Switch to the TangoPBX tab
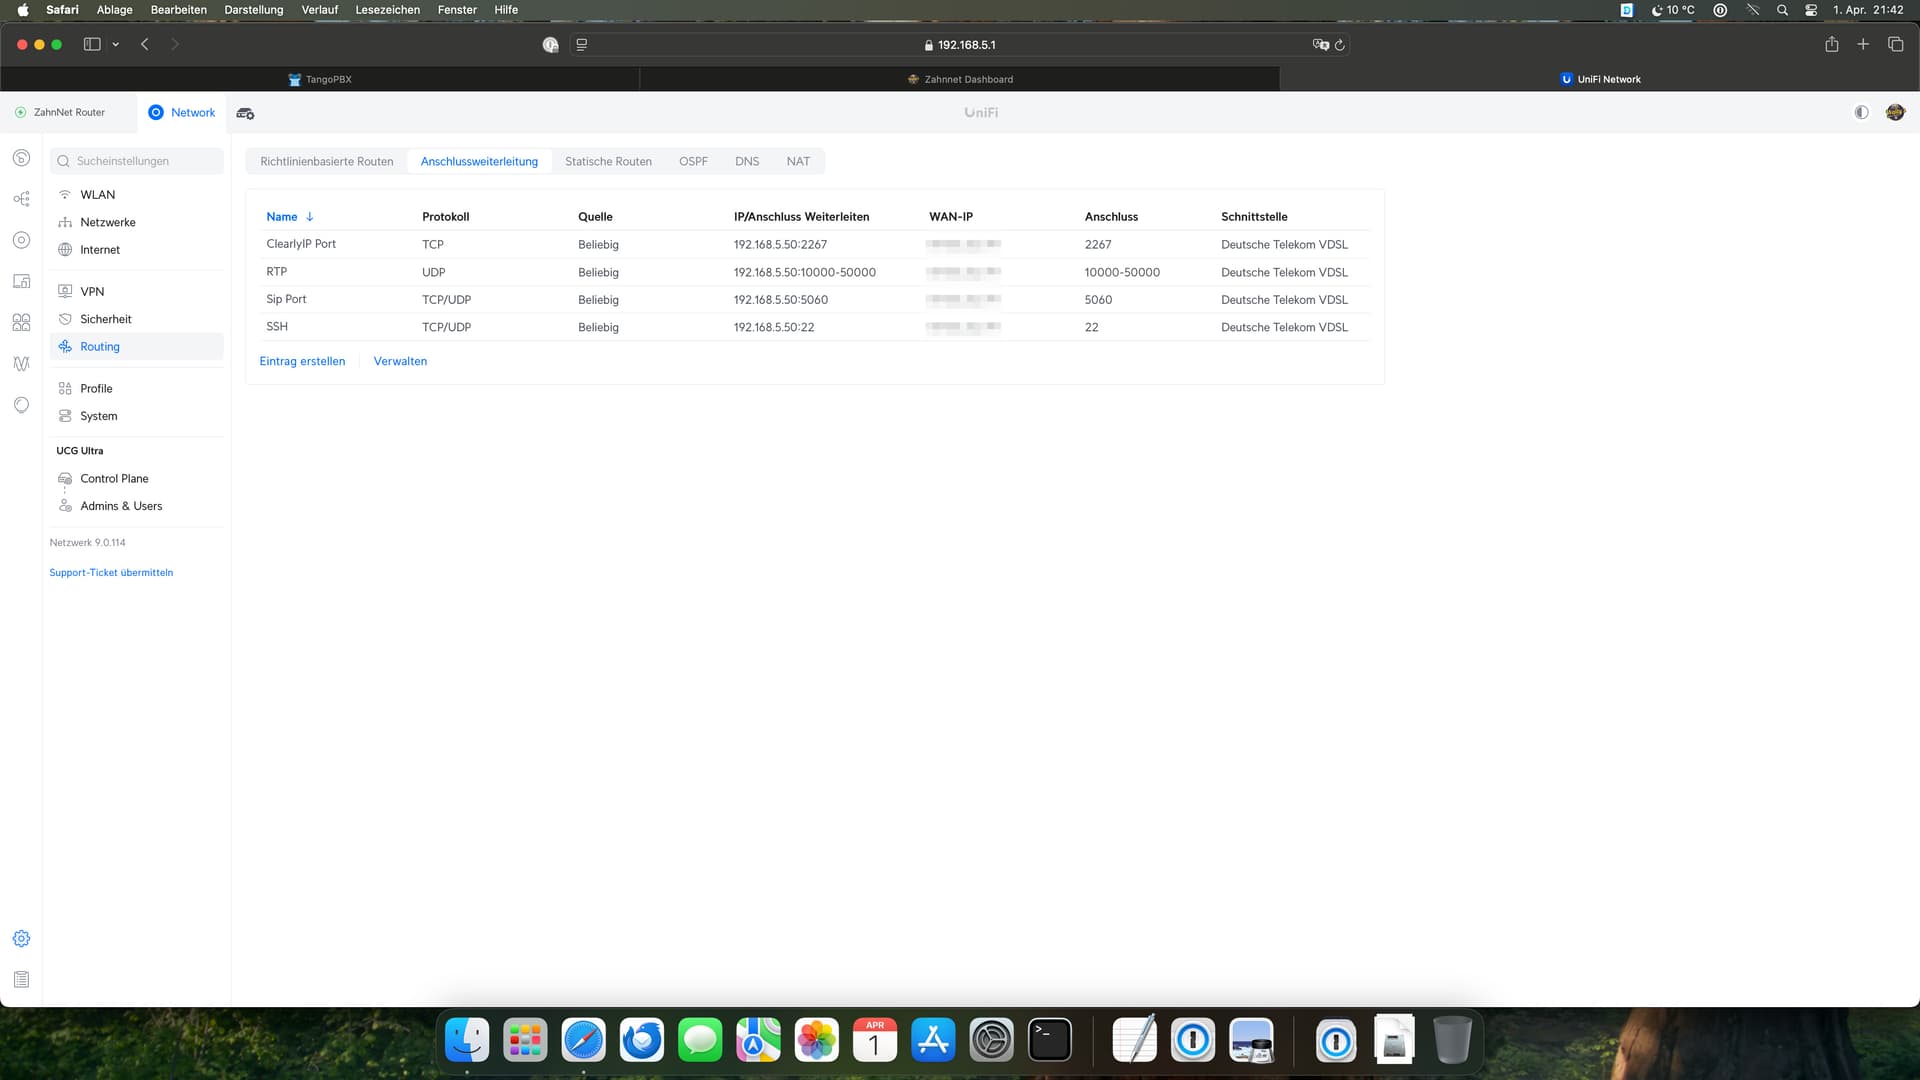Screen dimensions: 1920x1080 tap(320, 79)
